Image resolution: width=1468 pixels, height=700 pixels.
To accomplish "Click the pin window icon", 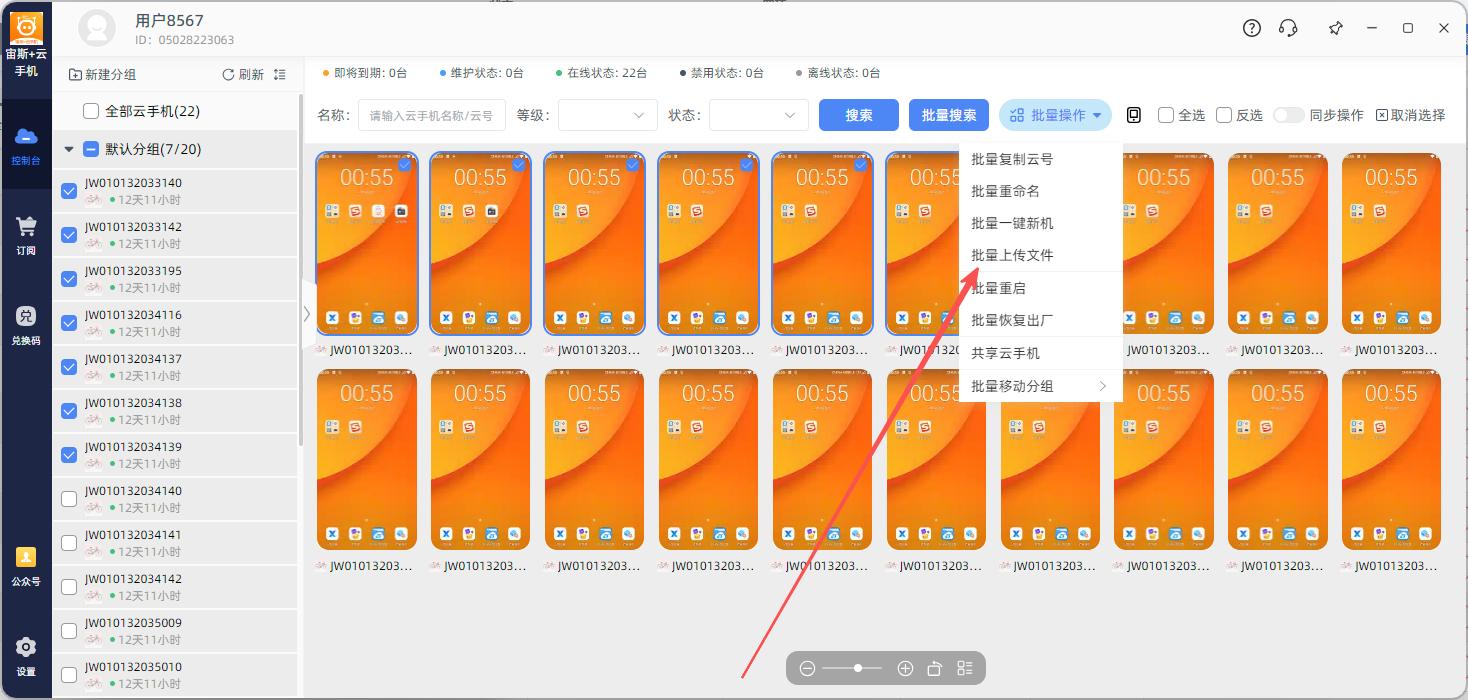I will tap(1336, 28).
